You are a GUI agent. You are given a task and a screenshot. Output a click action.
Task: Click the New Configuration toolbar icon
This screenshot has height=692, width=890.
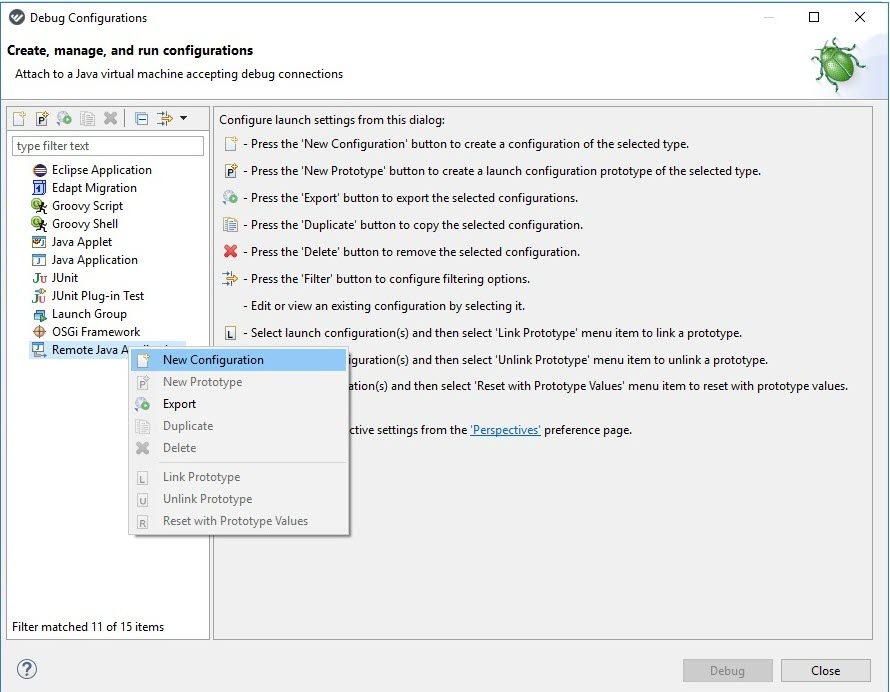point(19,118)
